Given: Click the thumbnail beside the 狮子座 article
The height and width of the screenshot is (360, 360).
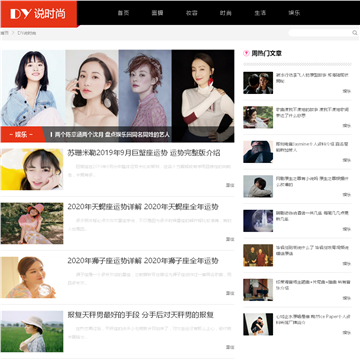Looking at the screenshot, I should (x=32, y=277).
